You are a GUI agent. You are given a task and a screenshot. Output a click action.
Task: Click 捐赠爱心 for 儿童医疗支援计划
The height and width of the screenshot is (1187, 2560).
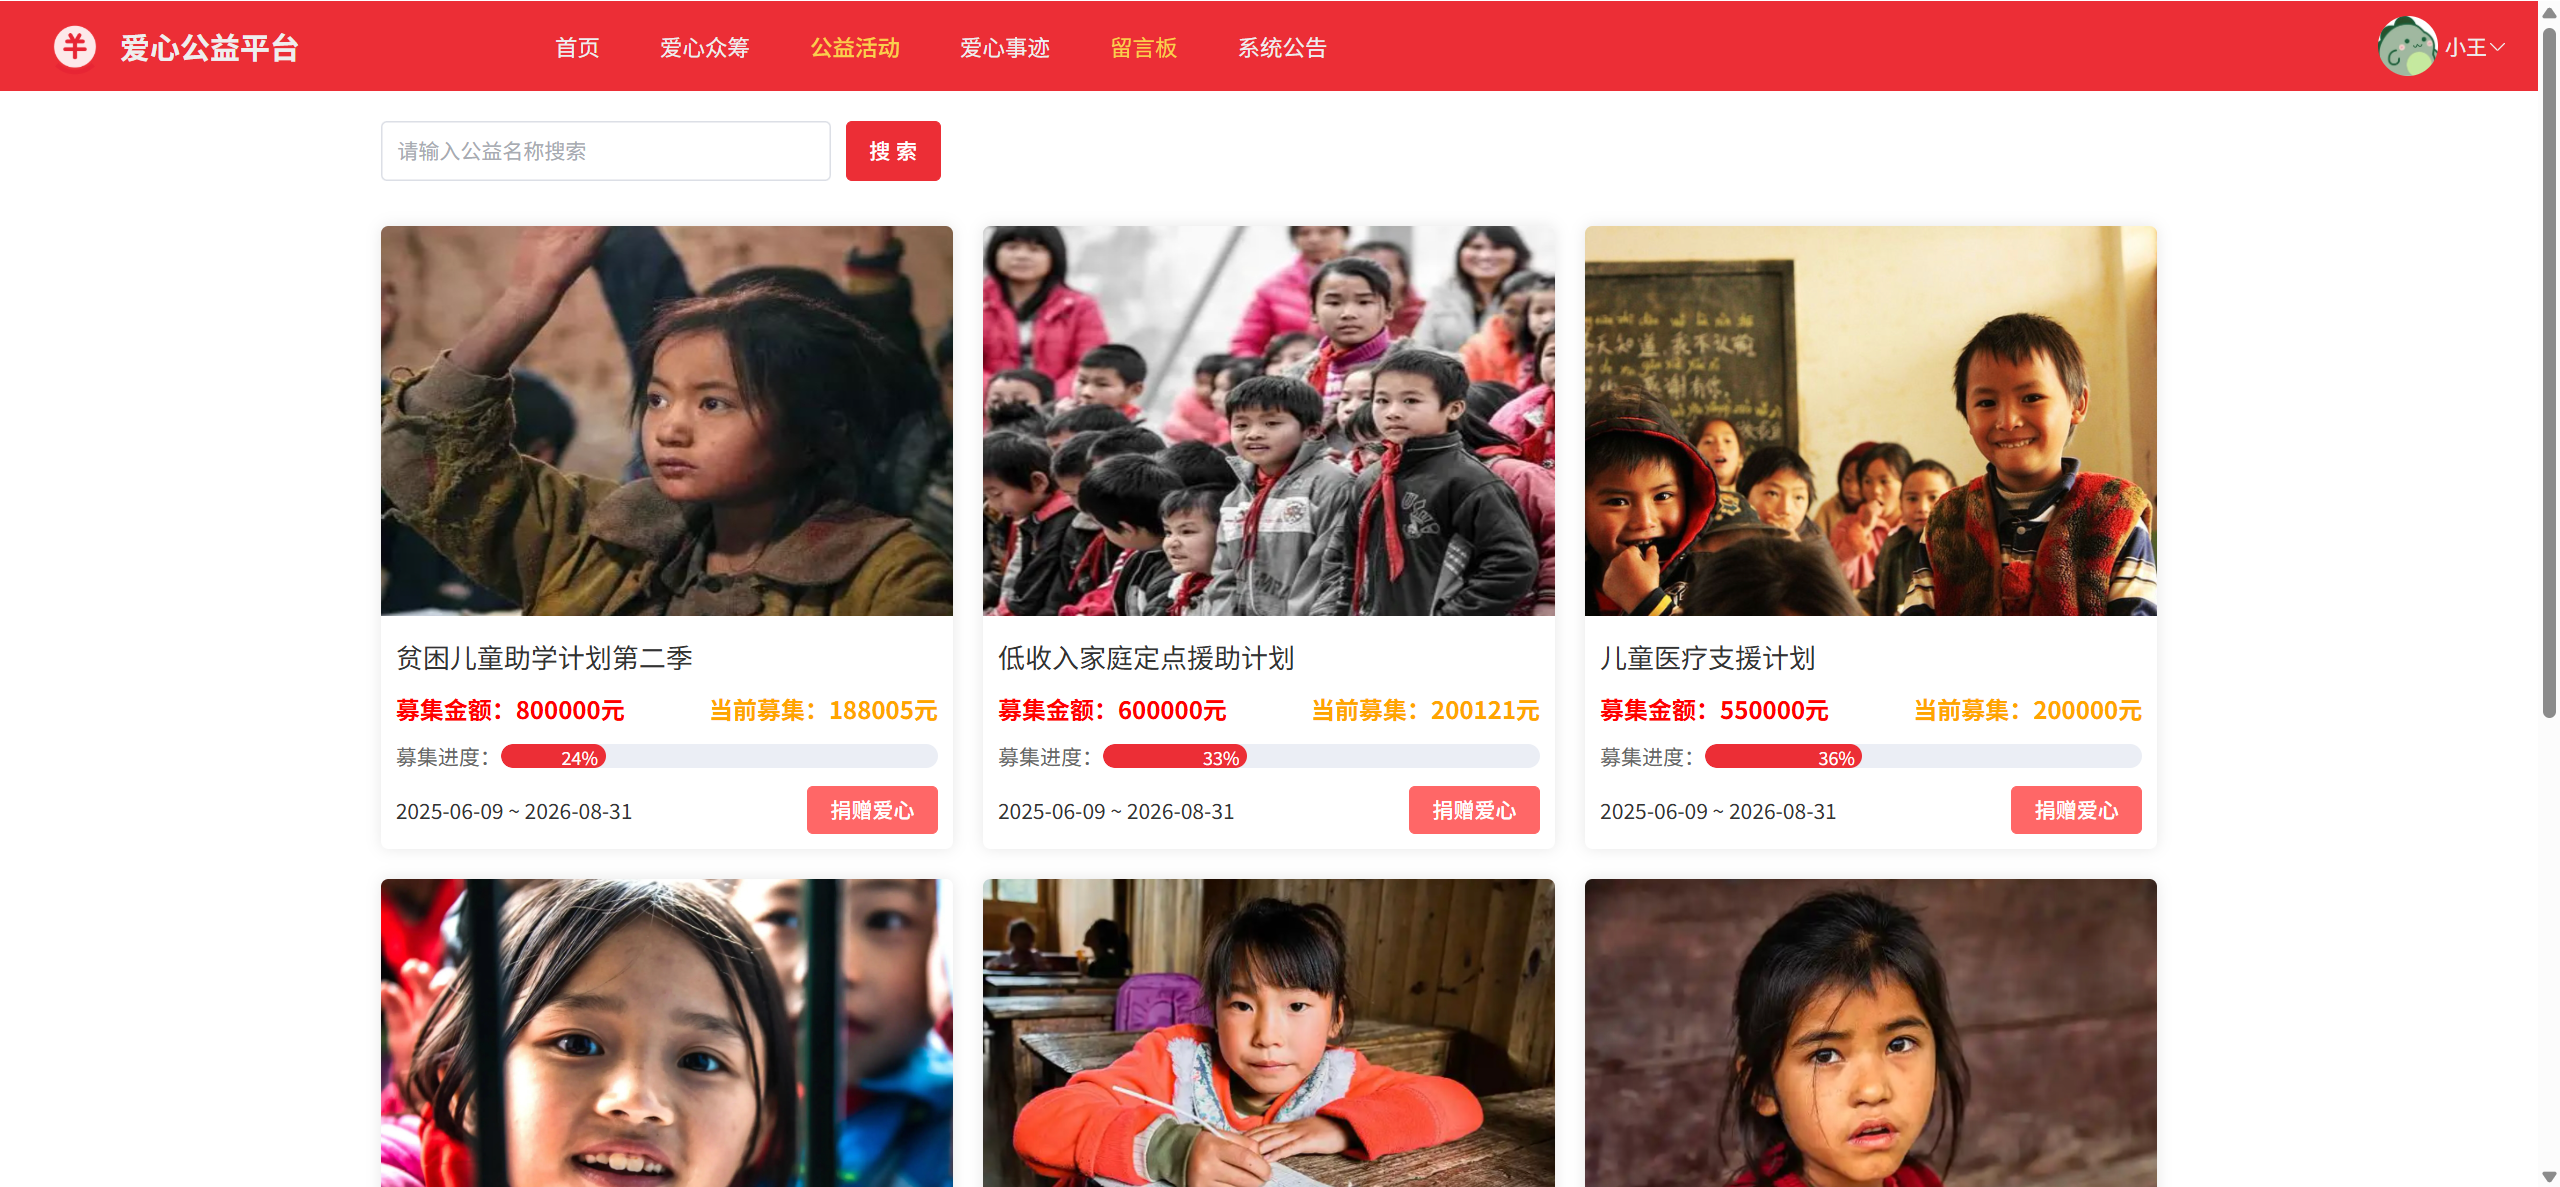pyautogui.click(x=2076, y=810)
